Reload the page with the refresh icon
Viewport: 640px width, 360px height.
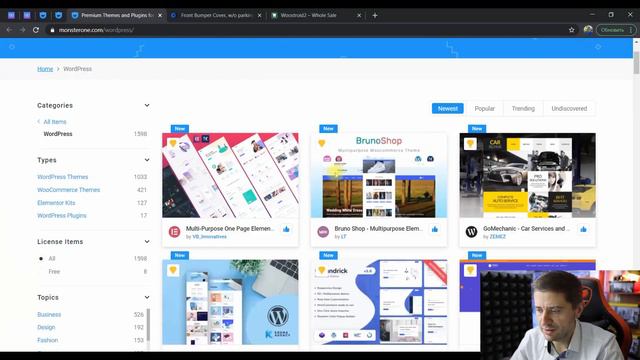tap(36, 30)
